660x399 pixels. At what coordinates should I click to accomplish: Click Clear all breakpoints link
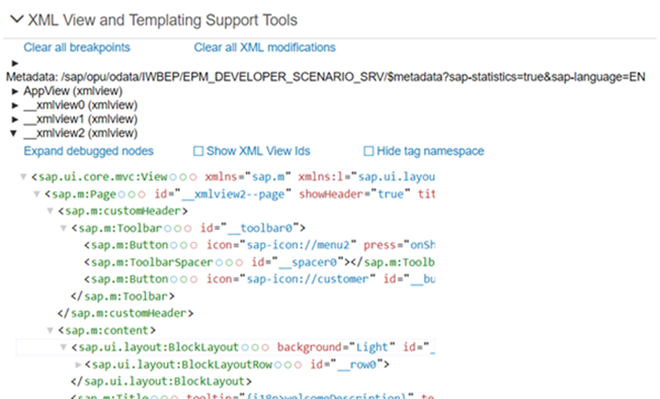point(77,48)
